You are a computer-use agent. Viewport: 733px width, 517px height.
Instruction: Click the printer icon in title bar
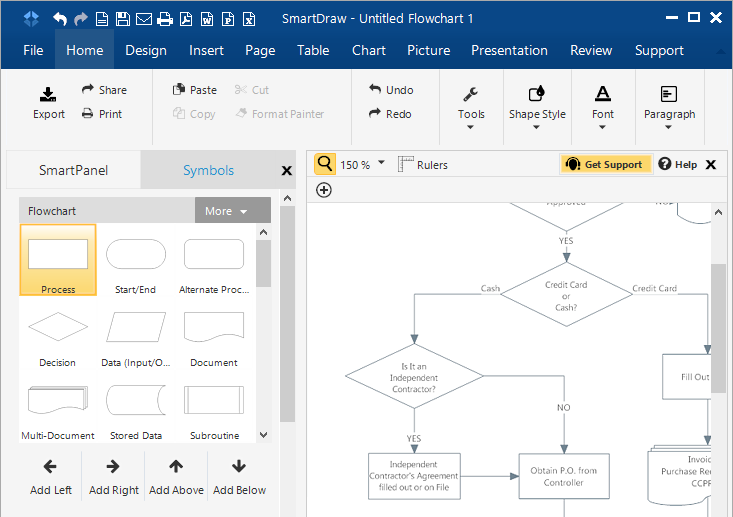pyautogui.click(x=165, y=19)
